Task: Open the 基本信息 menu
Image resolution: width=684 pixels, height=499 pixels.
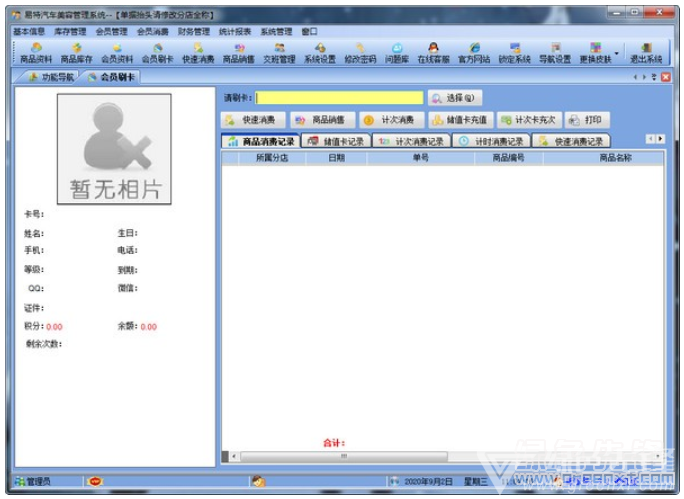Action: pyautogui.click(x=29, y=31)
